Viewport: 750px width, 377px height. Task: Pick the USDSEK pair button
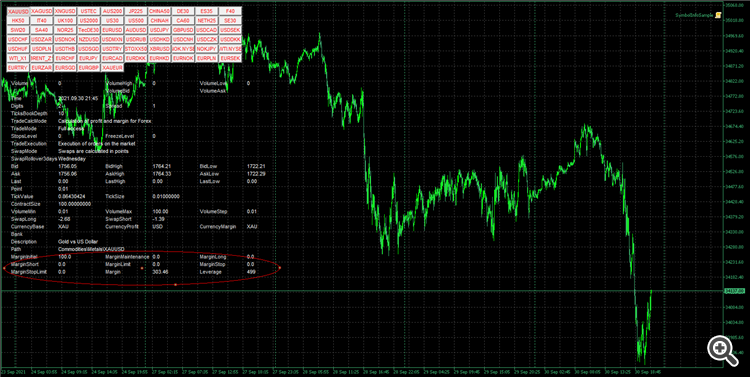(x=230, y=30)
